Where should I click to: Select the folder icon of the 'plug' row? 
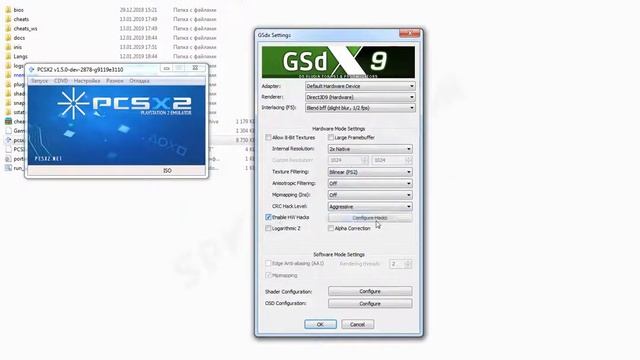click(8, 84)
